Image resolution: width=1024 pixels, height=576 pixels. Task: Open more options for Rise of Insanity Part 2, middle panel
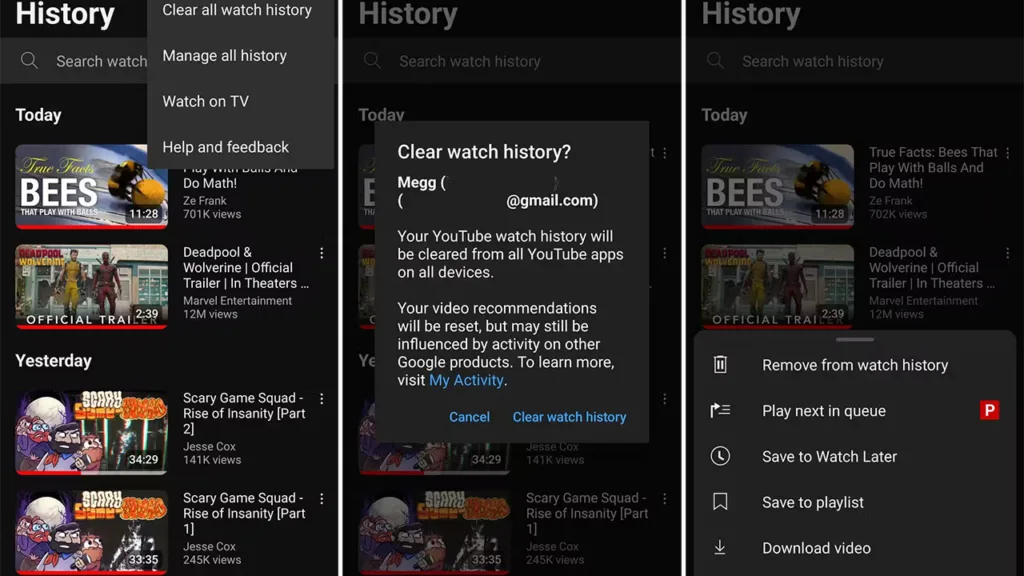click(x=665, y=399)
